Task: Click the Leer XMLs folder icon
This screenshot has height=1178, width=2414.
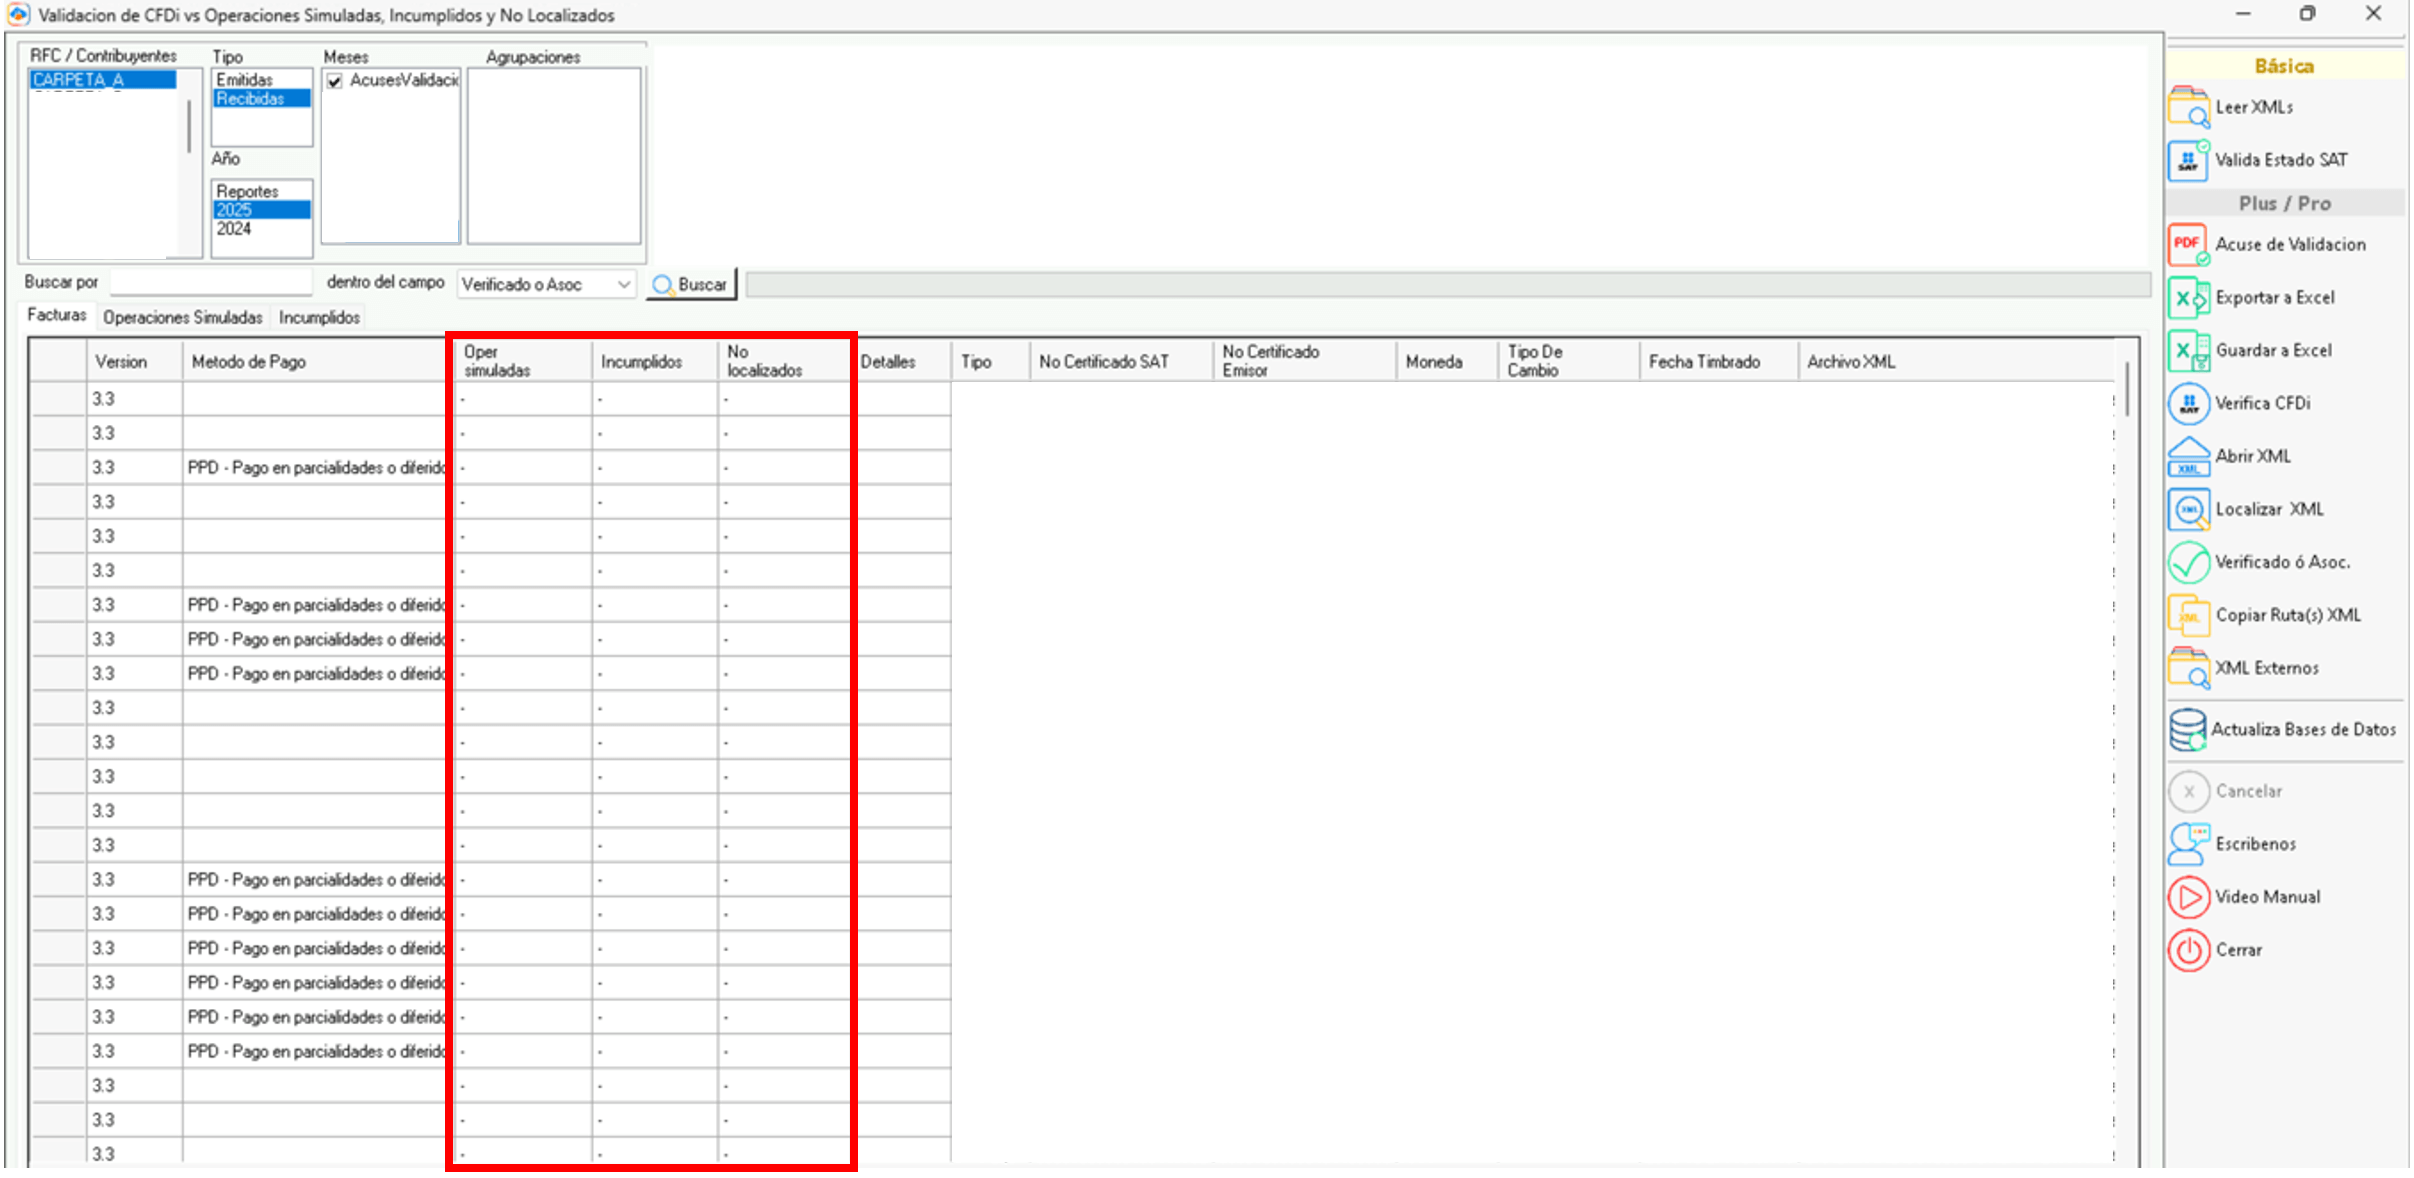Action: [x=2188, y=107]
